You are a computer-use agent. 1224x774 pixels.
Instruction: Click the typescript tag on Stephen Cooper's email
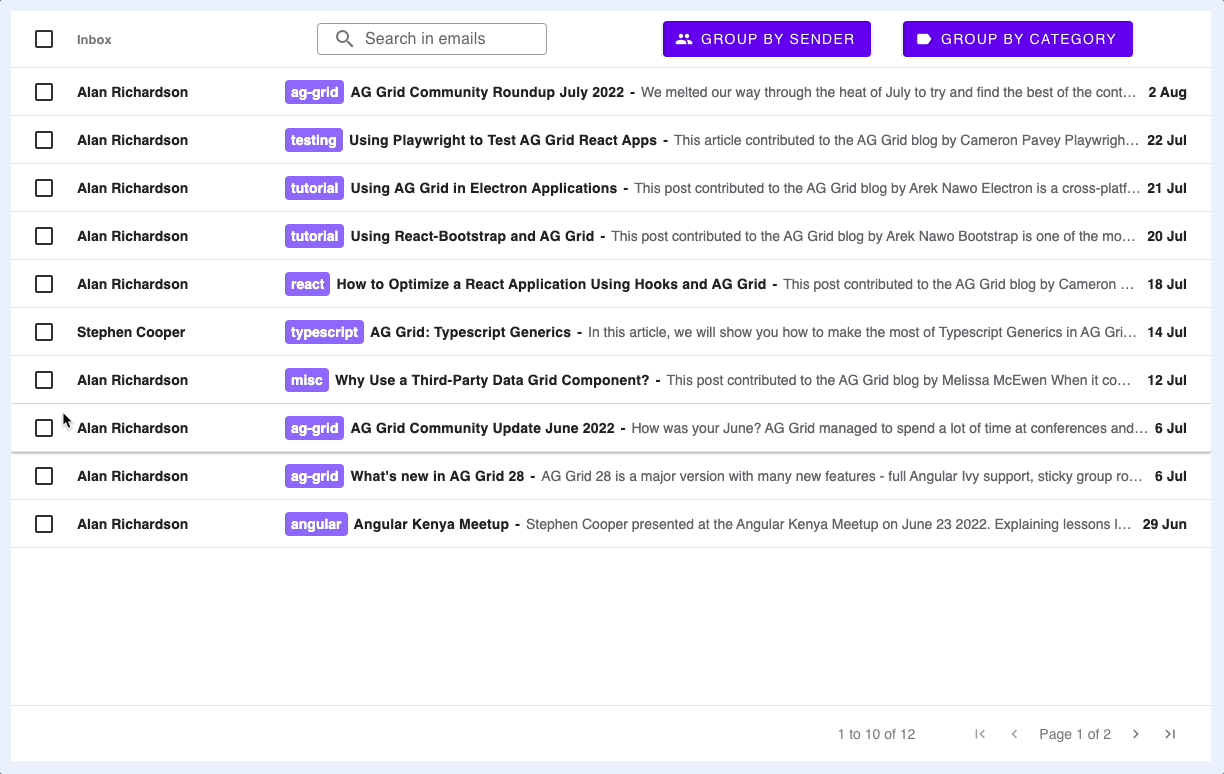point(324,331)
